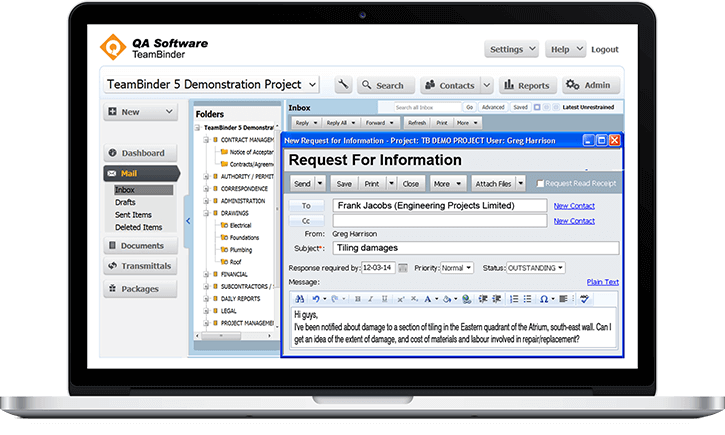Select Drafts in the Mail menu
Screen dimensions: 725x435
(x=125, y=202)
